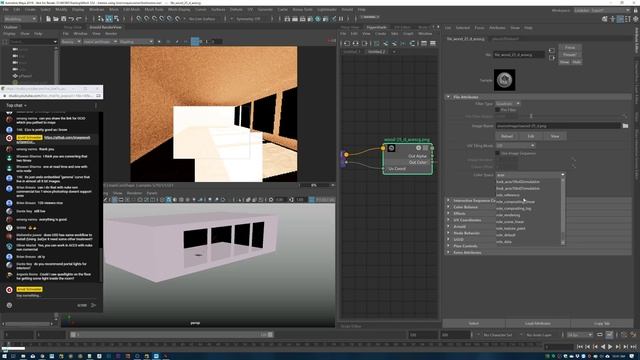Toggle snap to points magnet icon
Image resolution: width=640 pixels, height=360 pixels.
(155, 19)
